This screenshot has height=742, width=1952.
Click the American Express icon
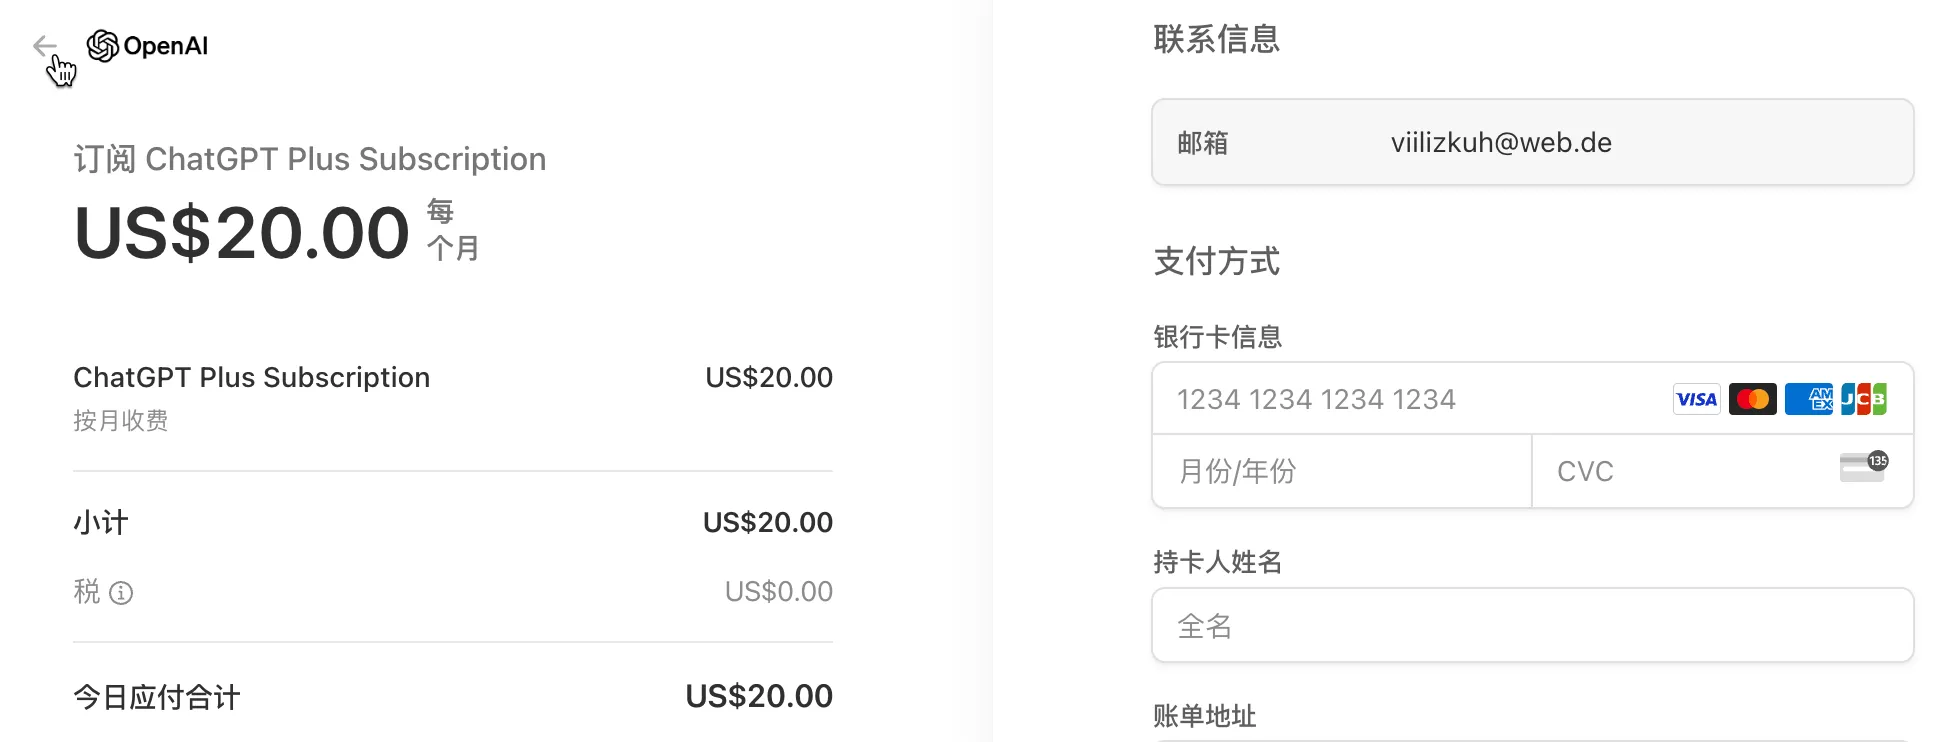(1808, 399)
